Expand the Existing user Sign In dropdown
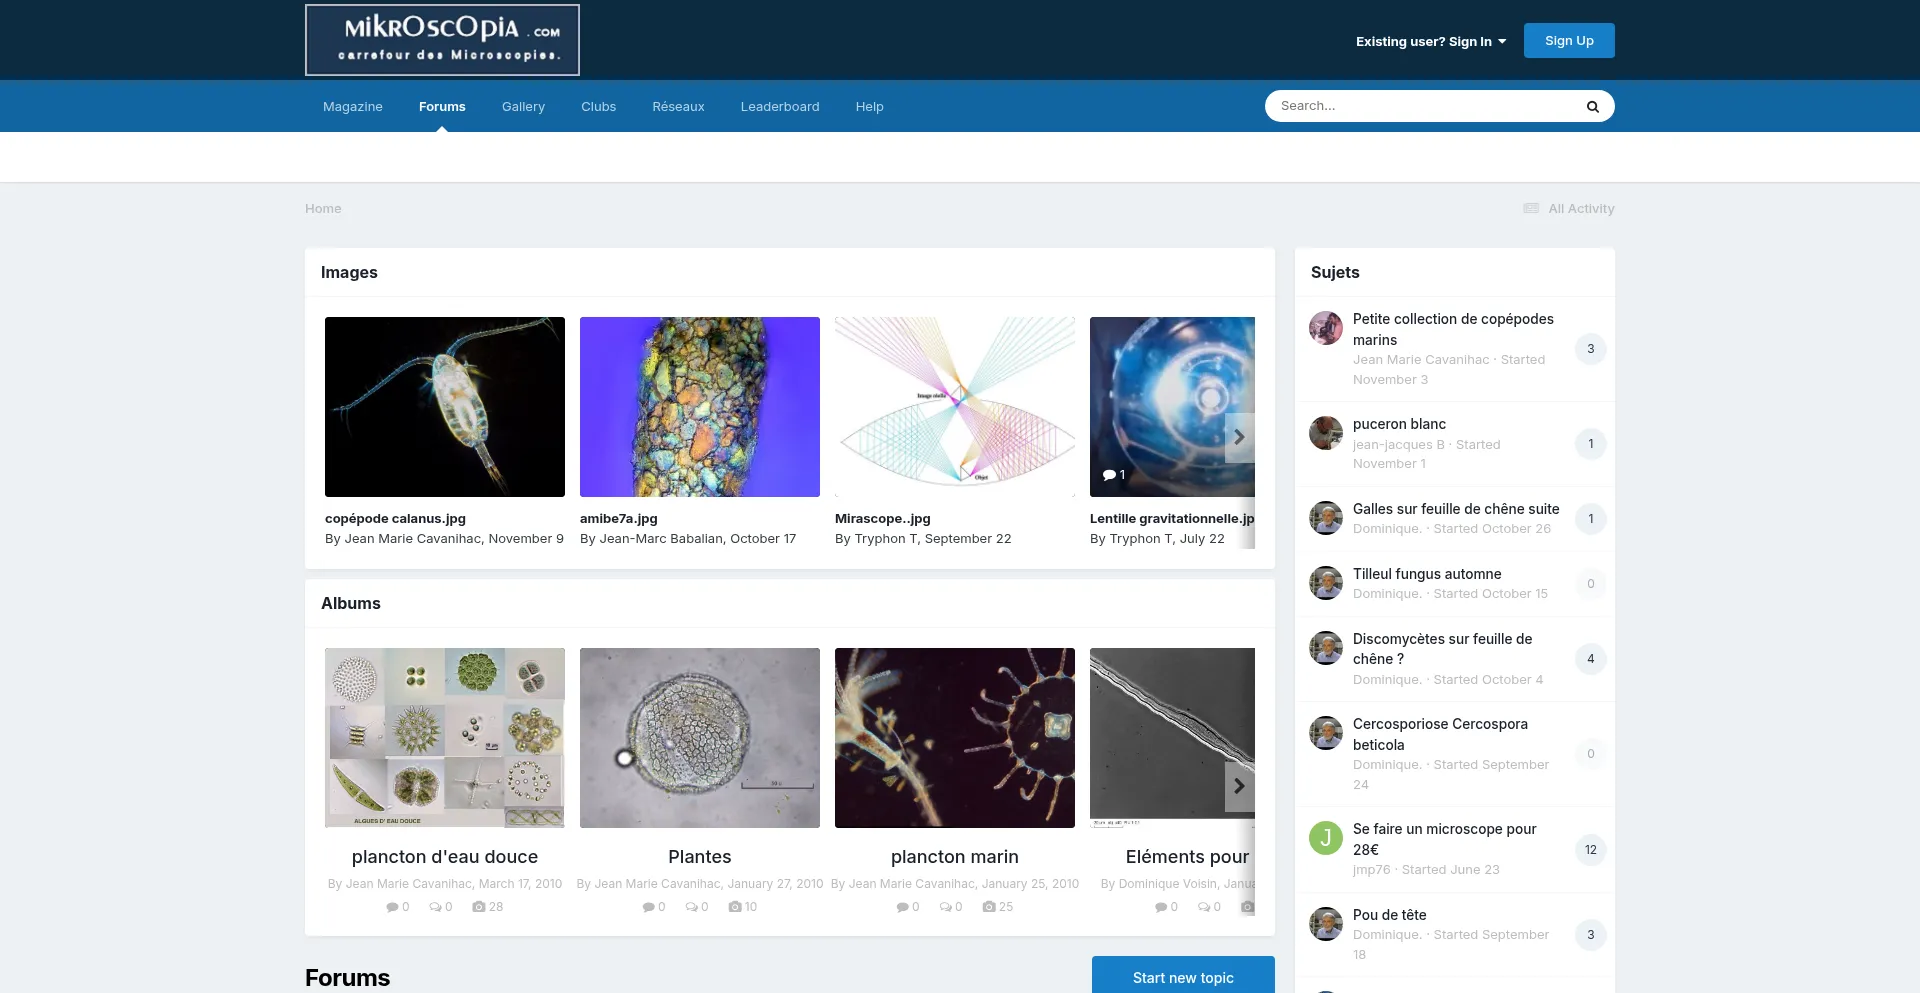Image resolution: width=1920 pixels, height=993 pixels. coord(1430,42)
